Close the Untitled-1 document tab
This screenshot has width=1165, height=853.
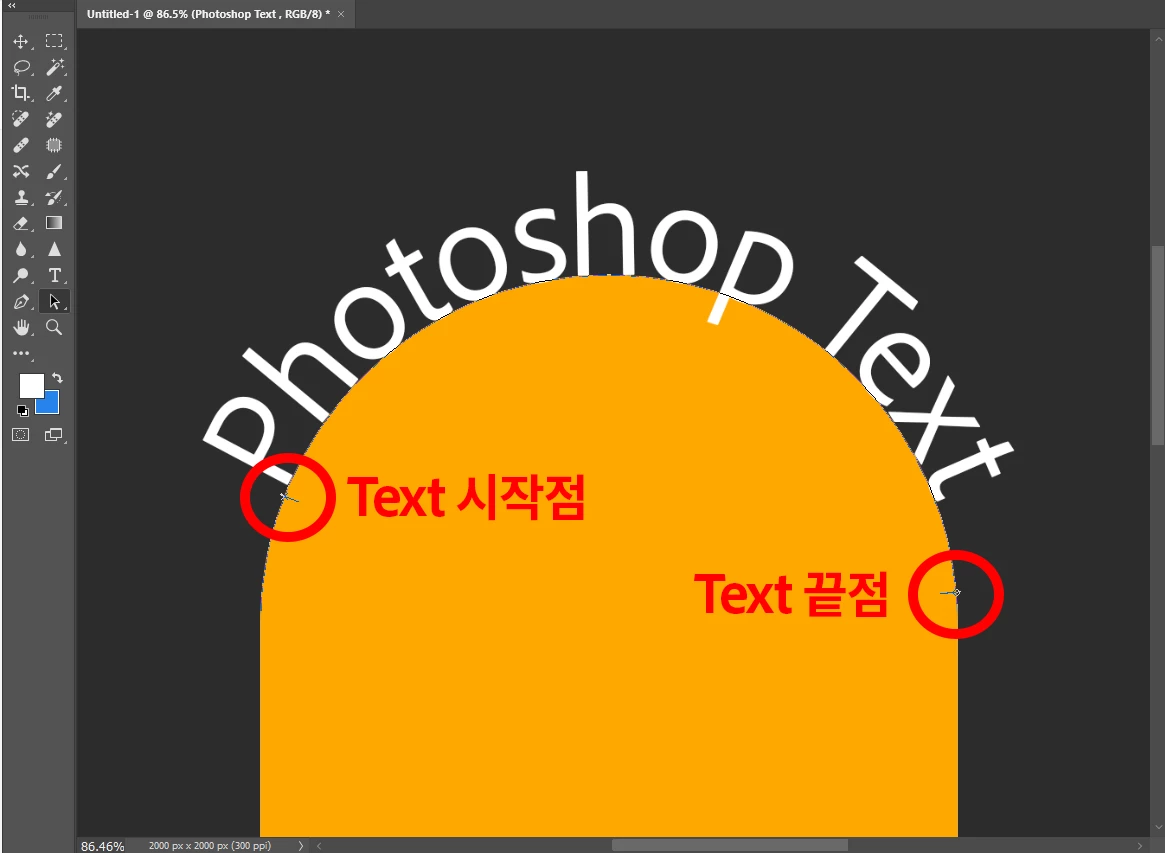point(341,13)
